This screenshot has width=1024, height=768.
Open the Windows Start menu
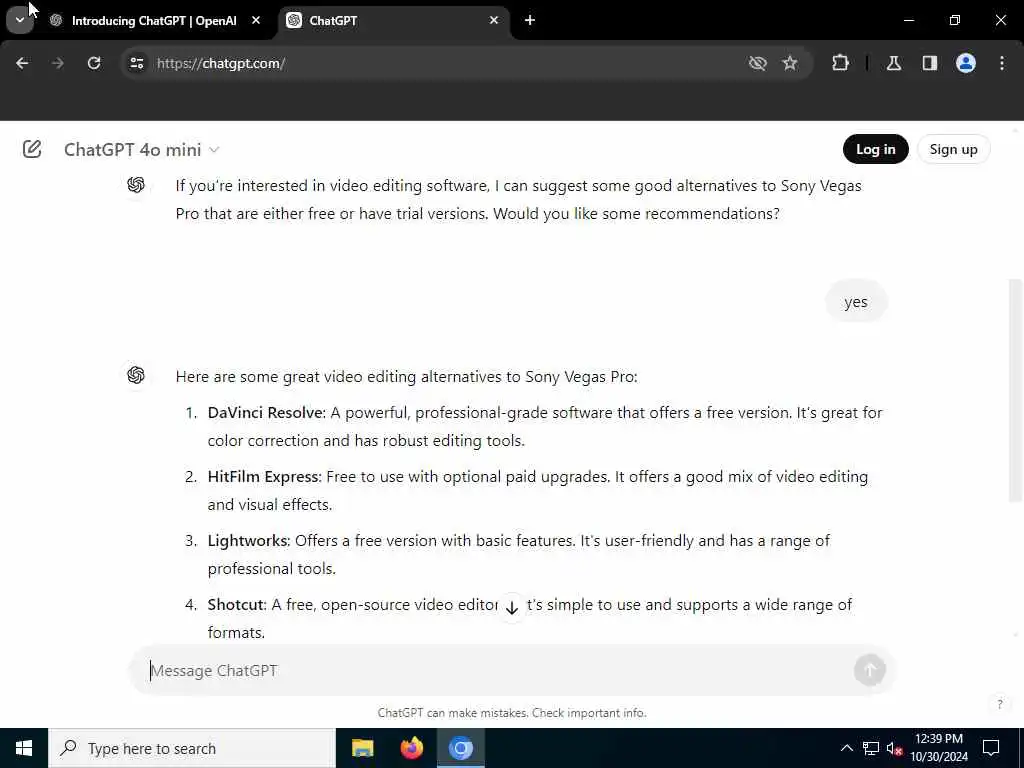tap(24, 748)
